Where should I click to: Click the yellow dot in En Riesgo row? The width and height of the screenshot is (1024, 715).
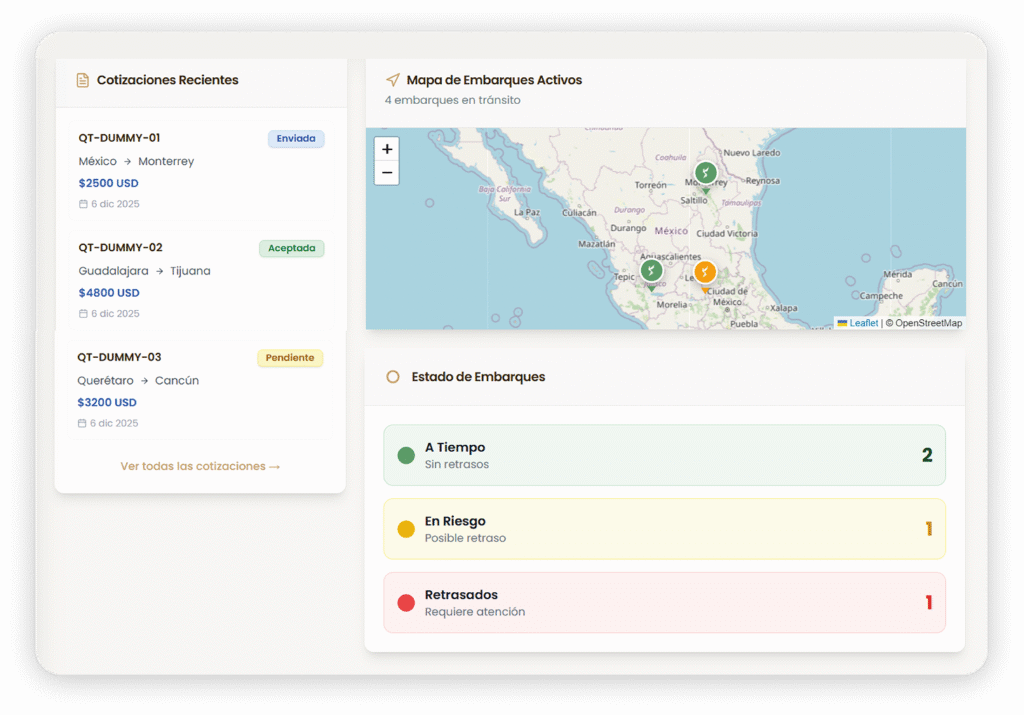click(x=406, y=529)
